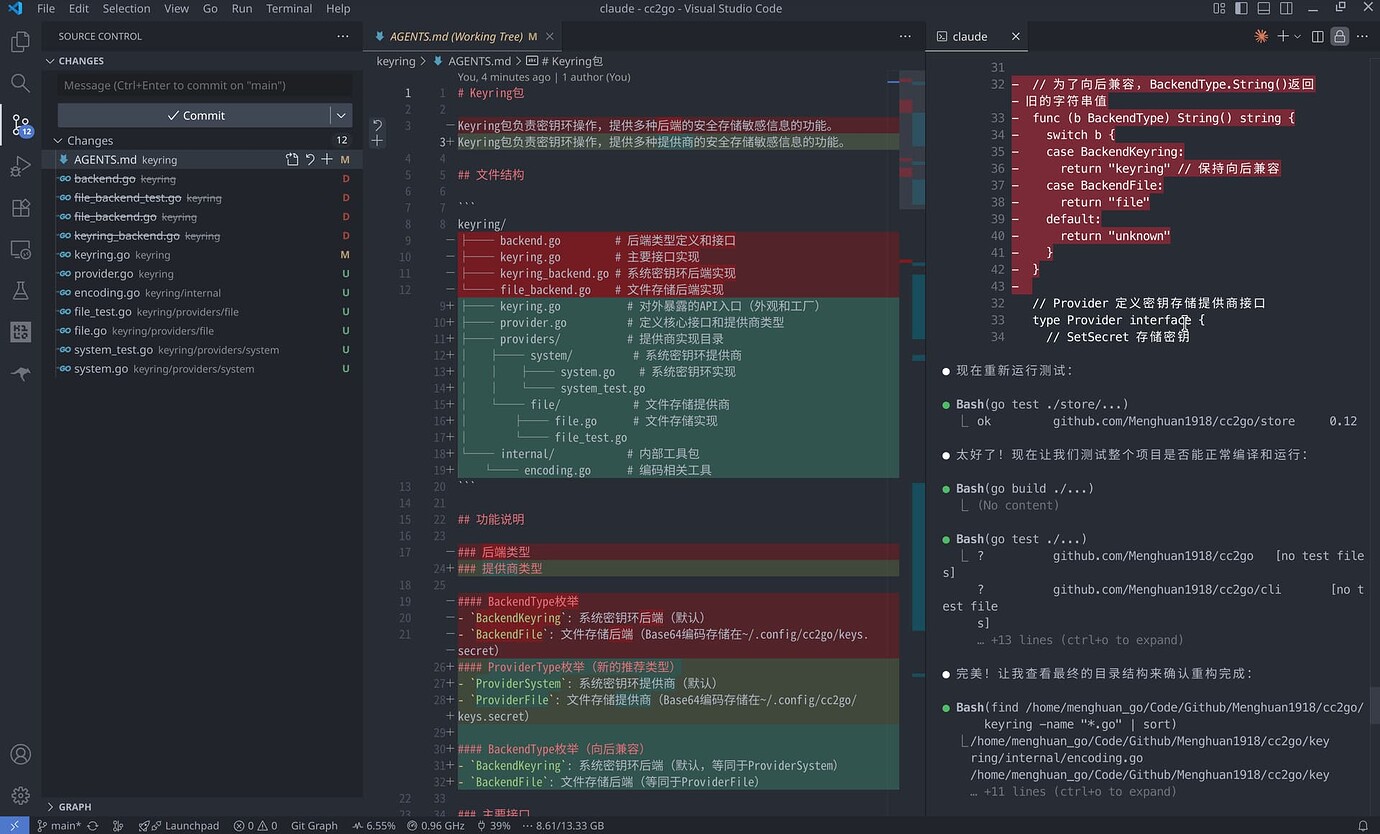Click the synchronize changes icon in status bar
Screen dimensions: 1380x834
pyautogui.click(x=93, y=826)
